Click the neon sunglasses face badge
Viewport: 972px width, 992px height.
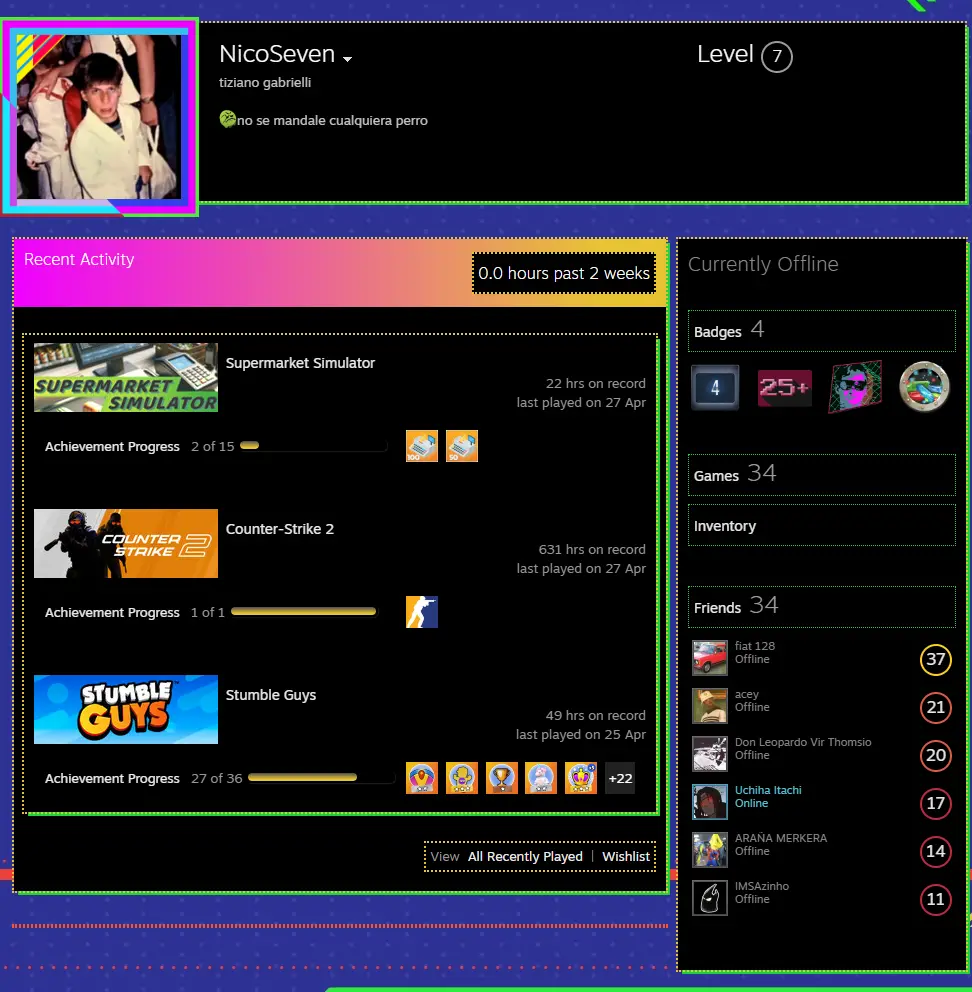(x=855, y=387)
